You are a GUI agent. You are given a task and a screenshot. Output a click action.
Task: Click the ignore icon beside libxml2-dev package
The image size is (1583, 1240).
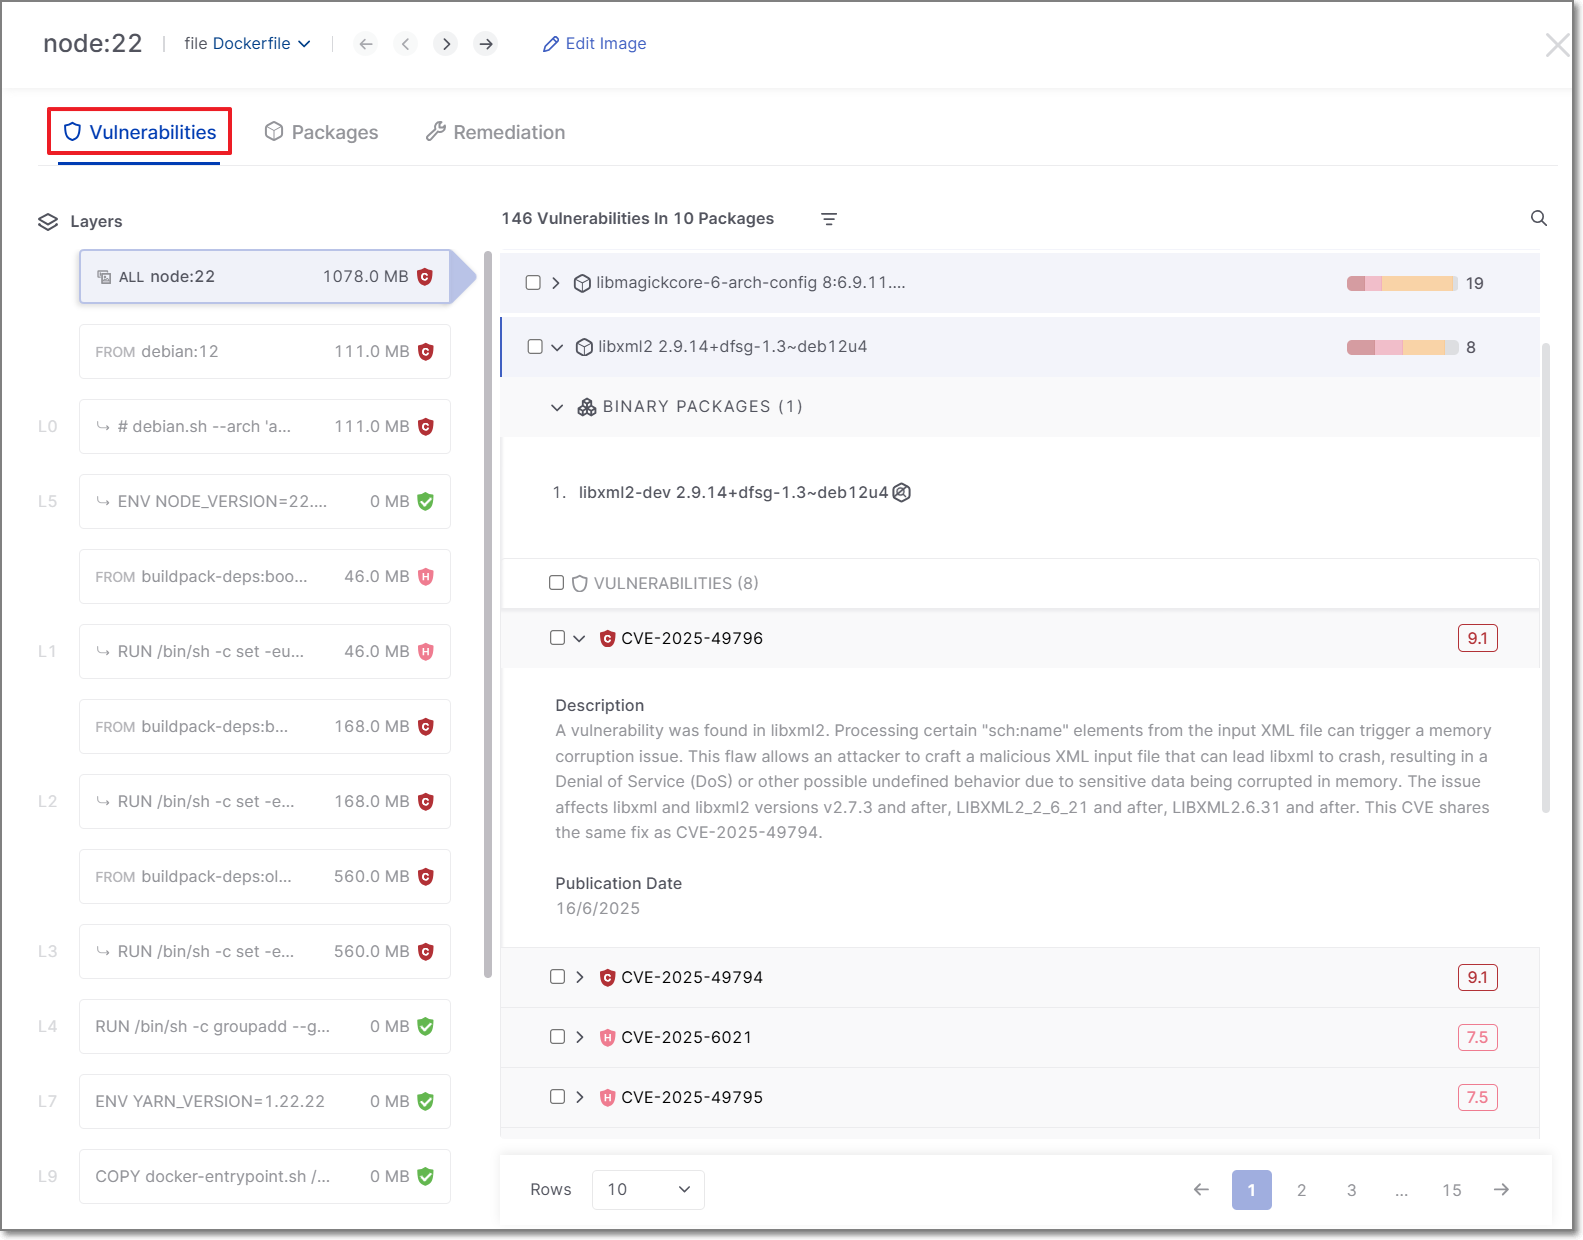(x=901, y=492)
